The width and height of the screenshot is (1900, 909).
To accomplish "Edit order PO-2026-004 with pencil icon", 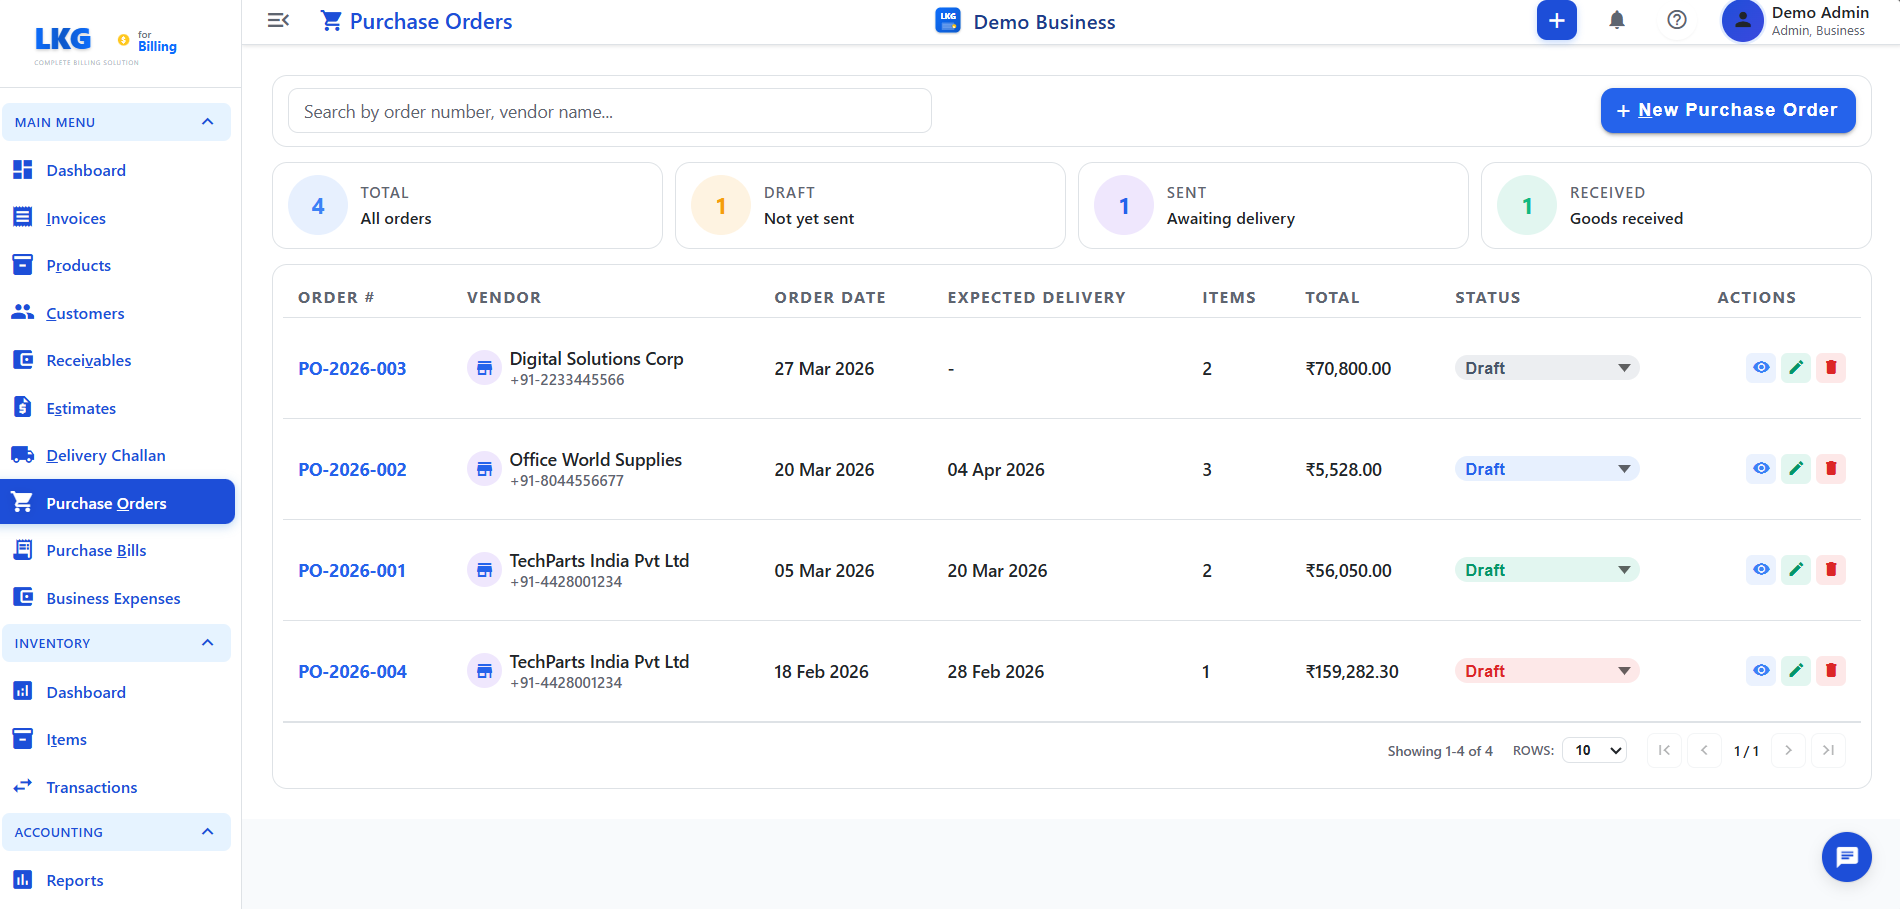I will [1796, 671].
